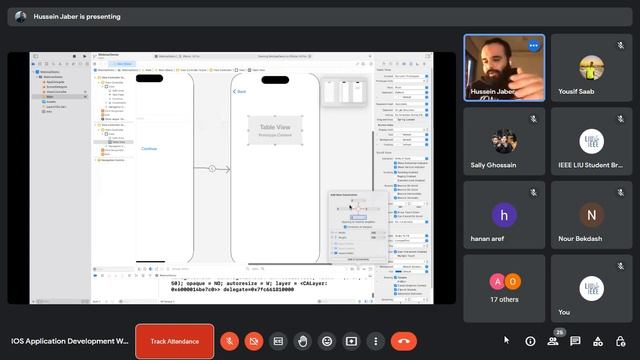Image resolution: width=640 pixels, height=360 pixels.
Task: Select Main storyboard editor tab in Xcode
Action: [x=122, y=64]
